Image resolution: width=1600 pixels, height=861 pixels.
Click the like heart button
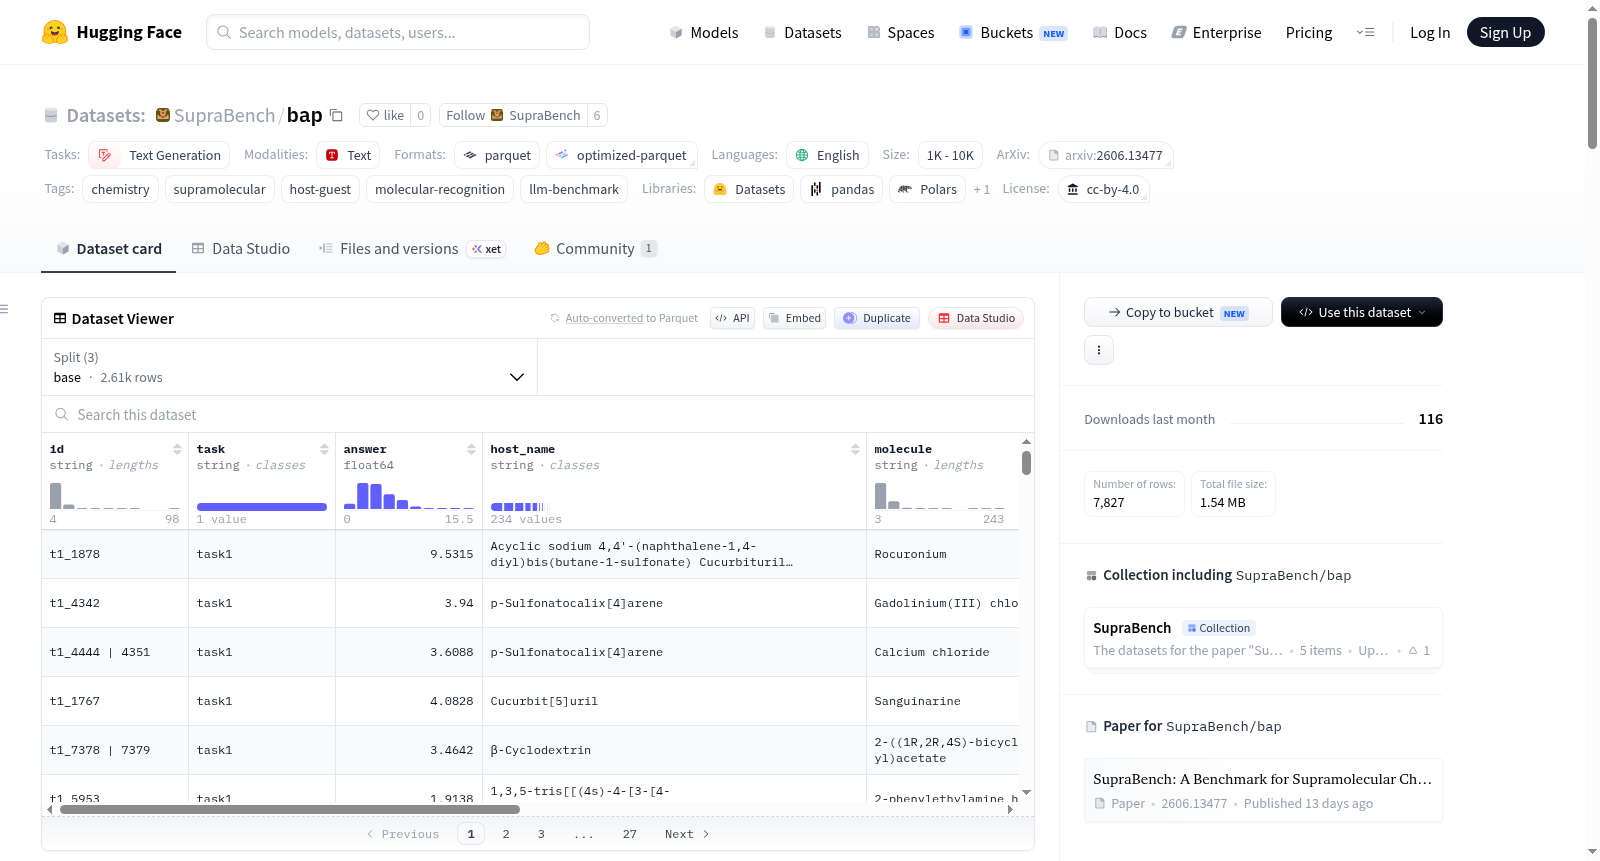click(385, 115)
